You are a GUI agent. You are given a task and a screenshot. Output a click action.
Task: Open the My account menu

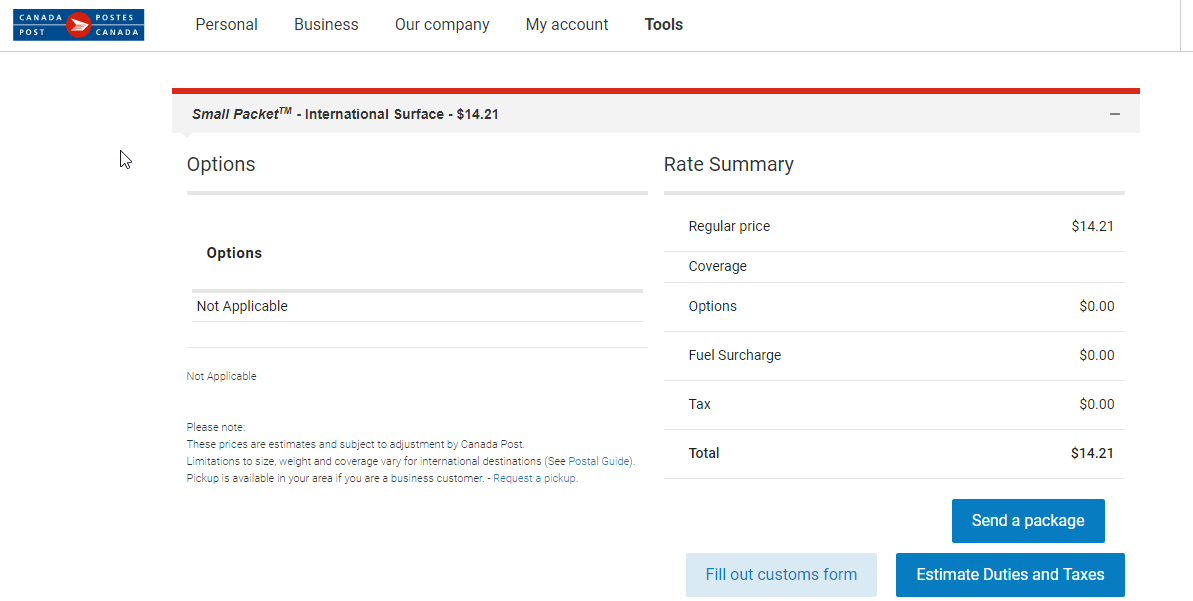567,24
